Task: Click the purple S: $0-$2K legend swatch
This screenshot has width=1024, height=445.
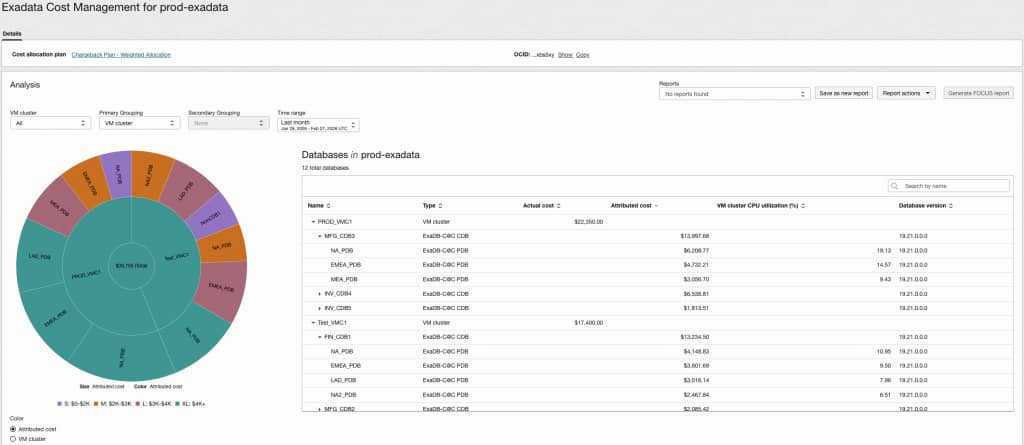Action: (x=59, y=404)
